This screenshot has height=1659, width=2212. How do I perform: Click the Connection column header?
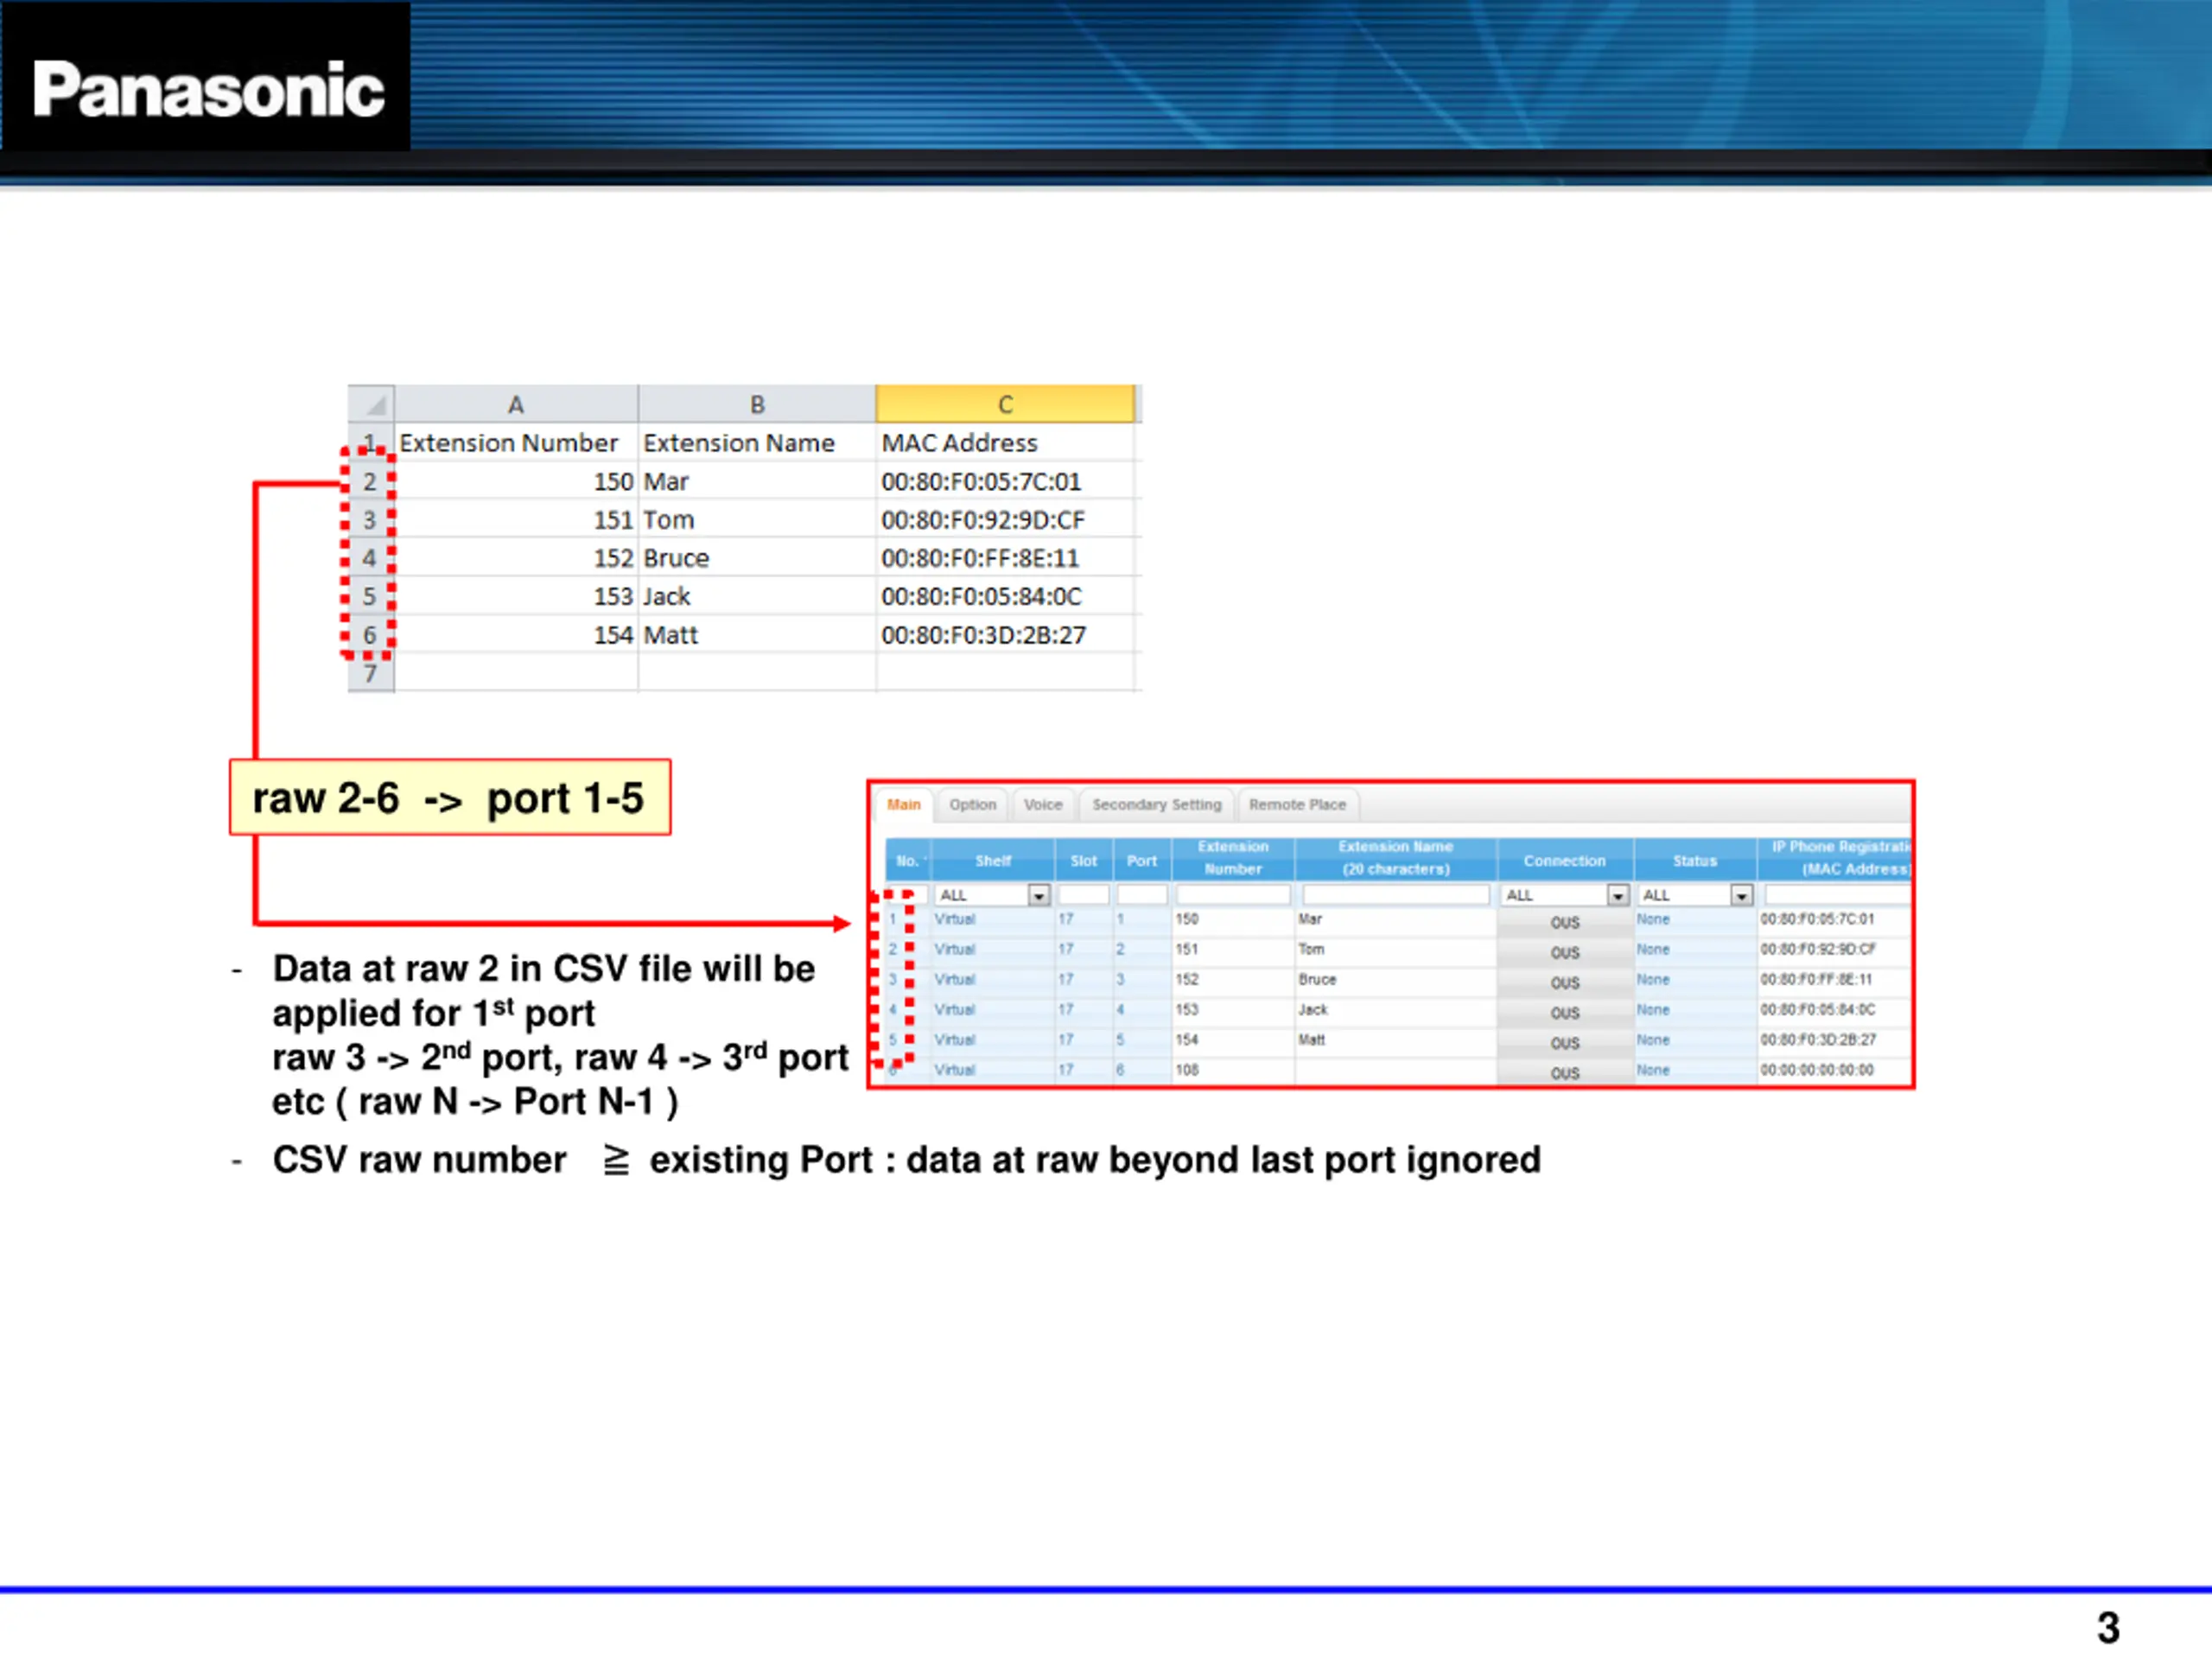pos(1565,860)
